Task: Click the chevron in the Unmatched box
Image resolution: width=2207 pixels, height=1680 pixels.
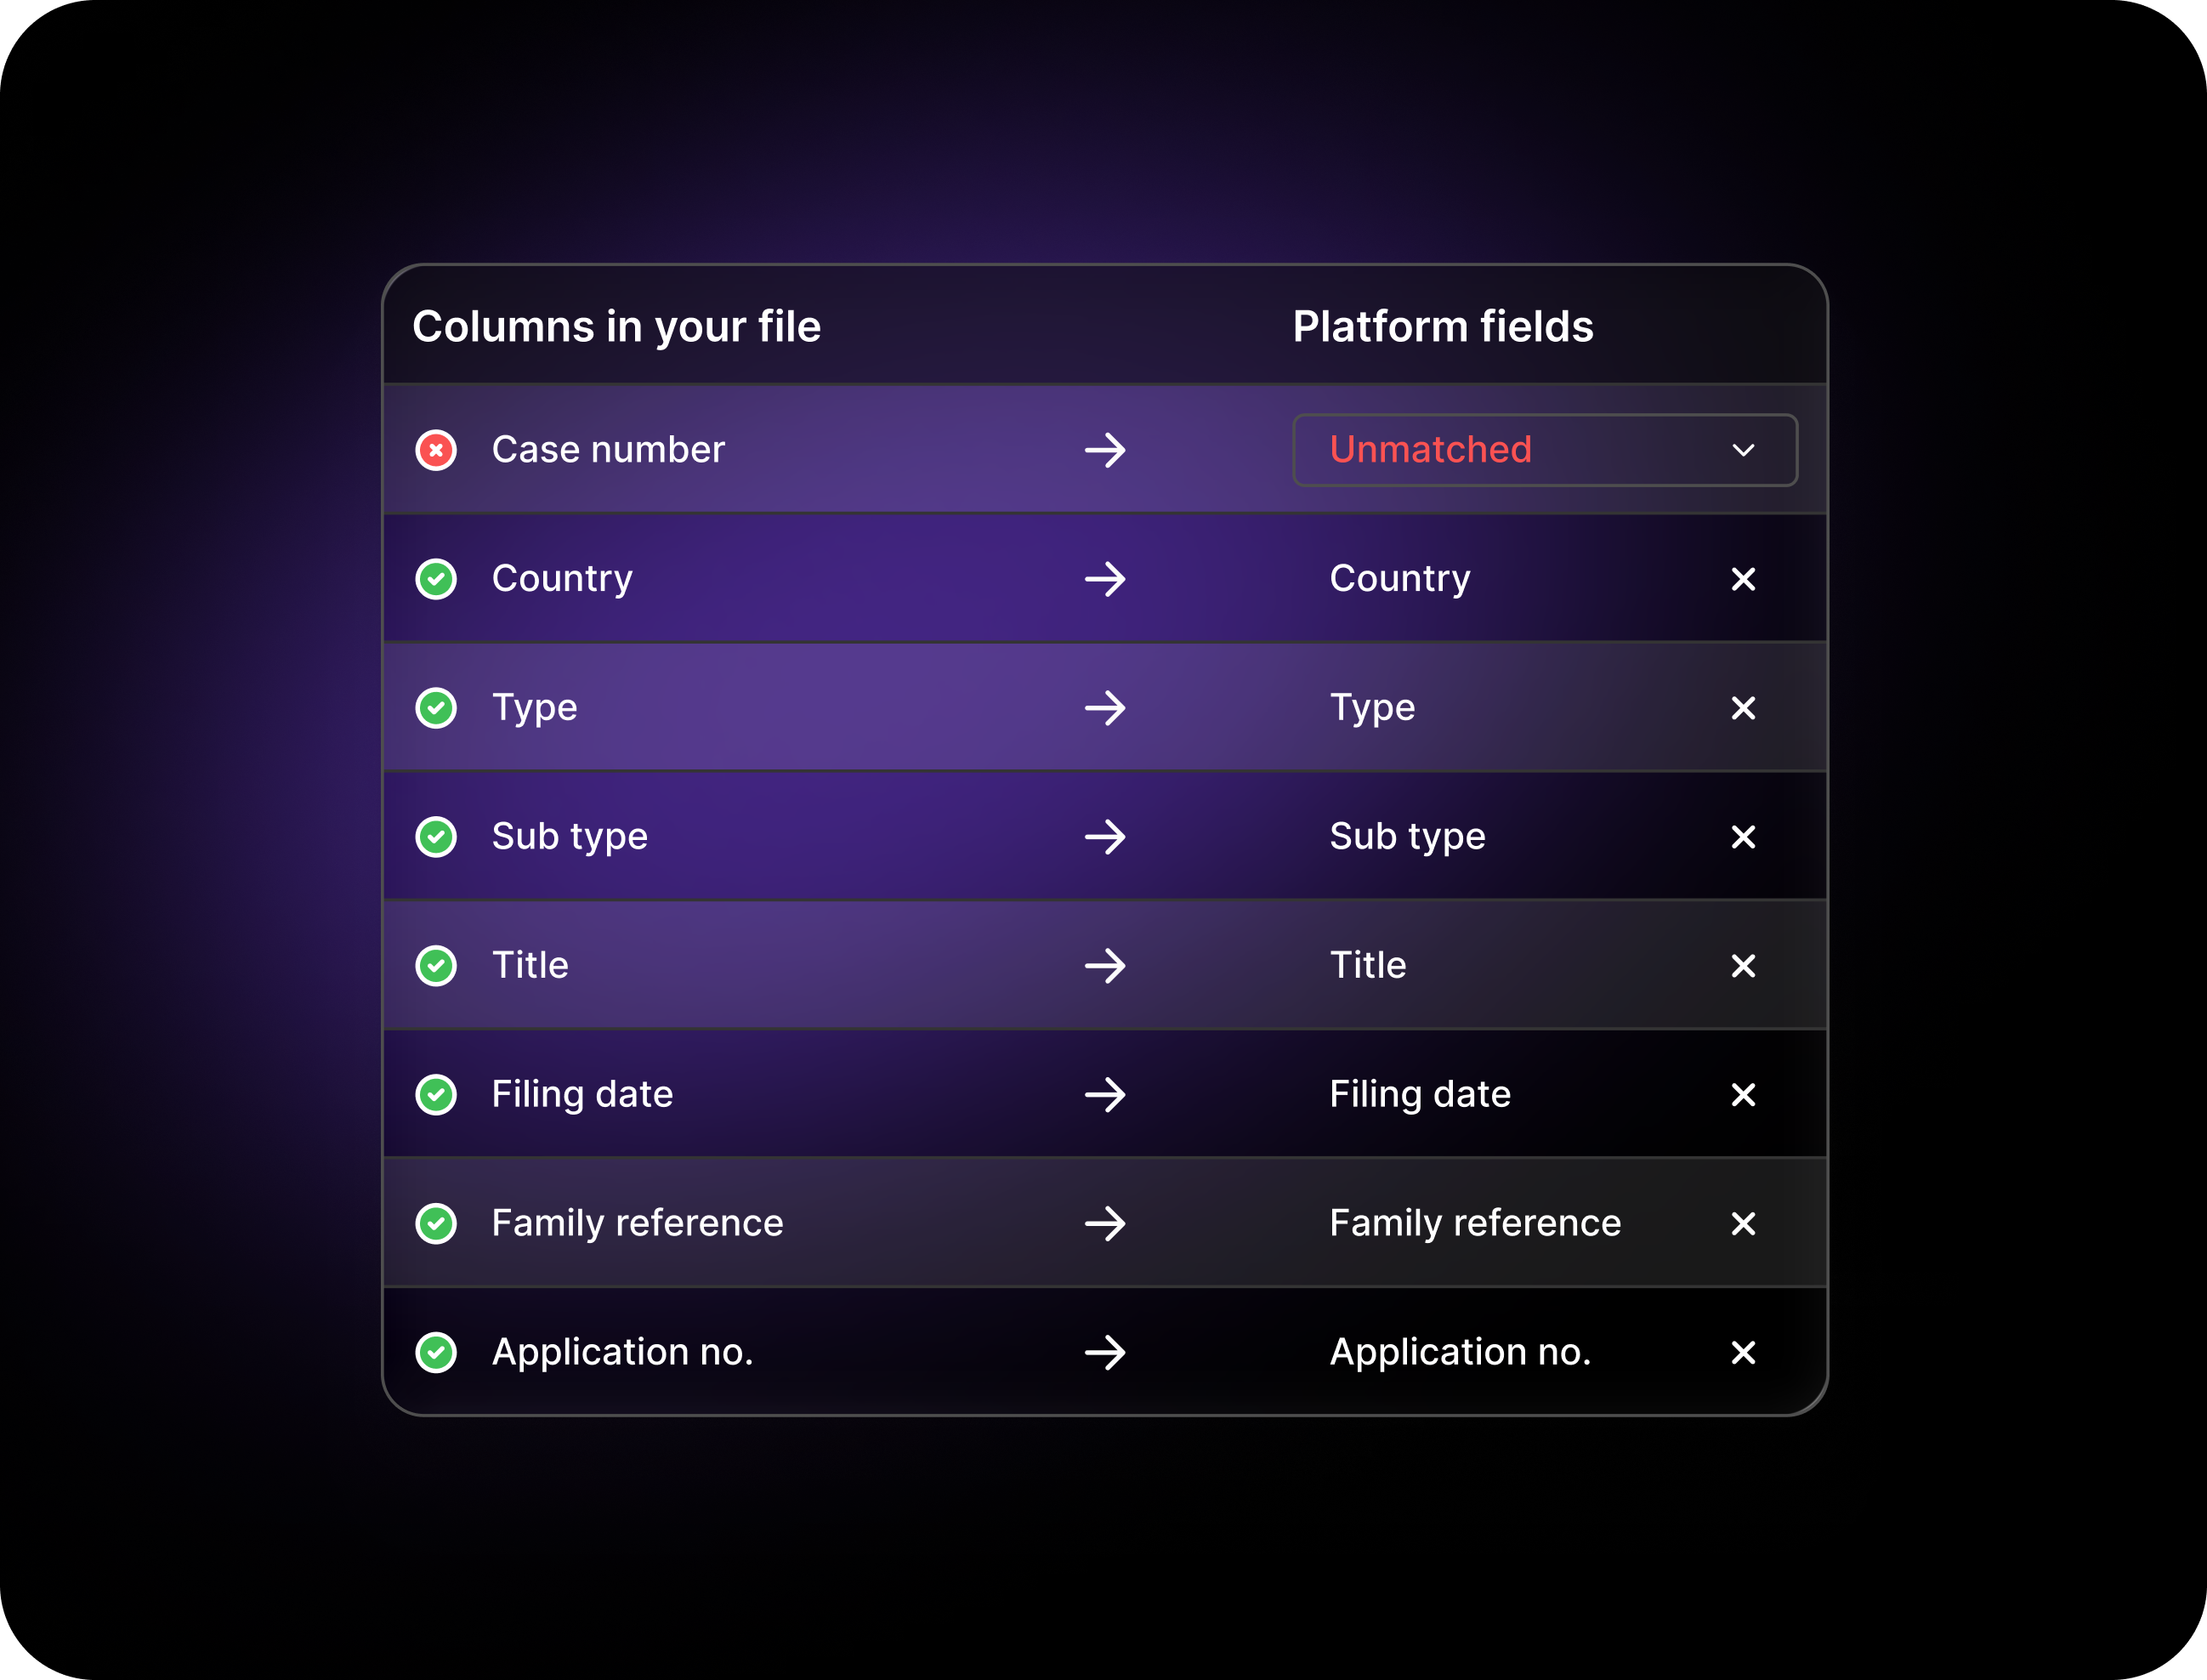Action: point(1743,450)
